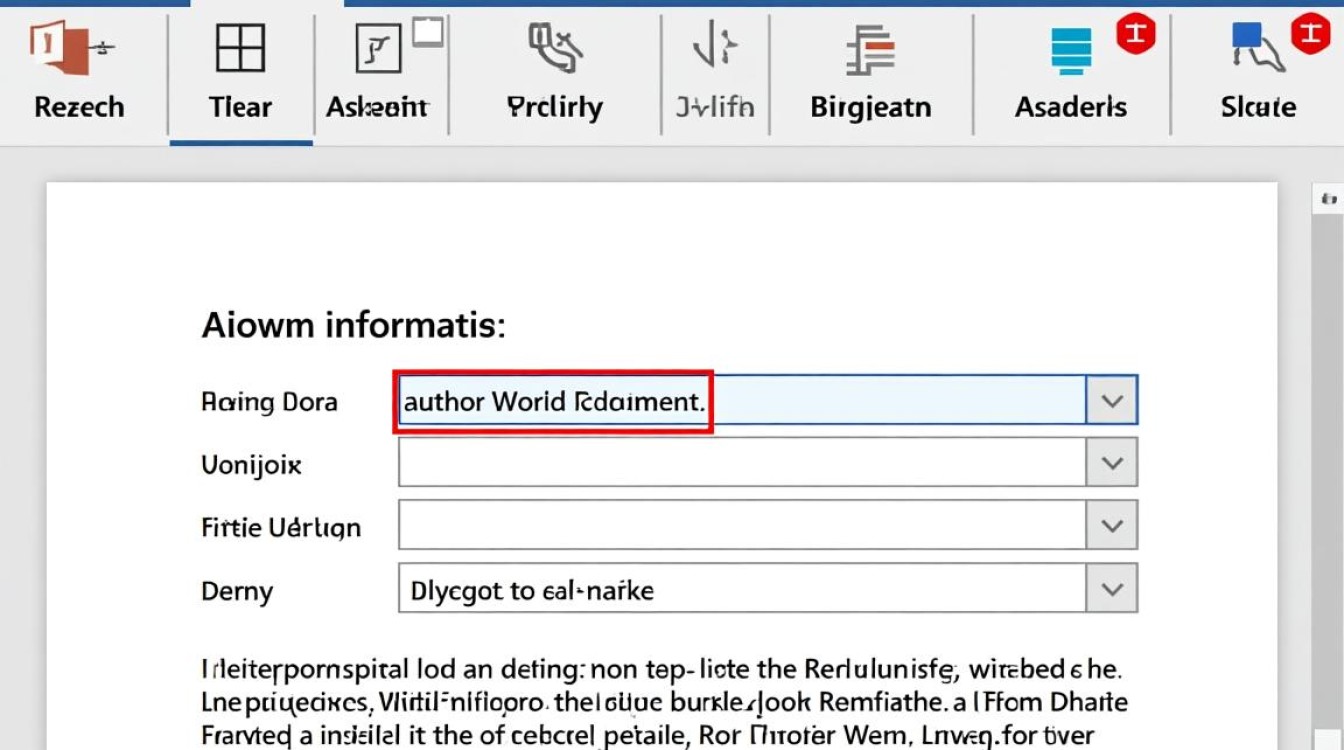
Task: Click the red badge on Slcate
Action: click(x=1311, y=35)
